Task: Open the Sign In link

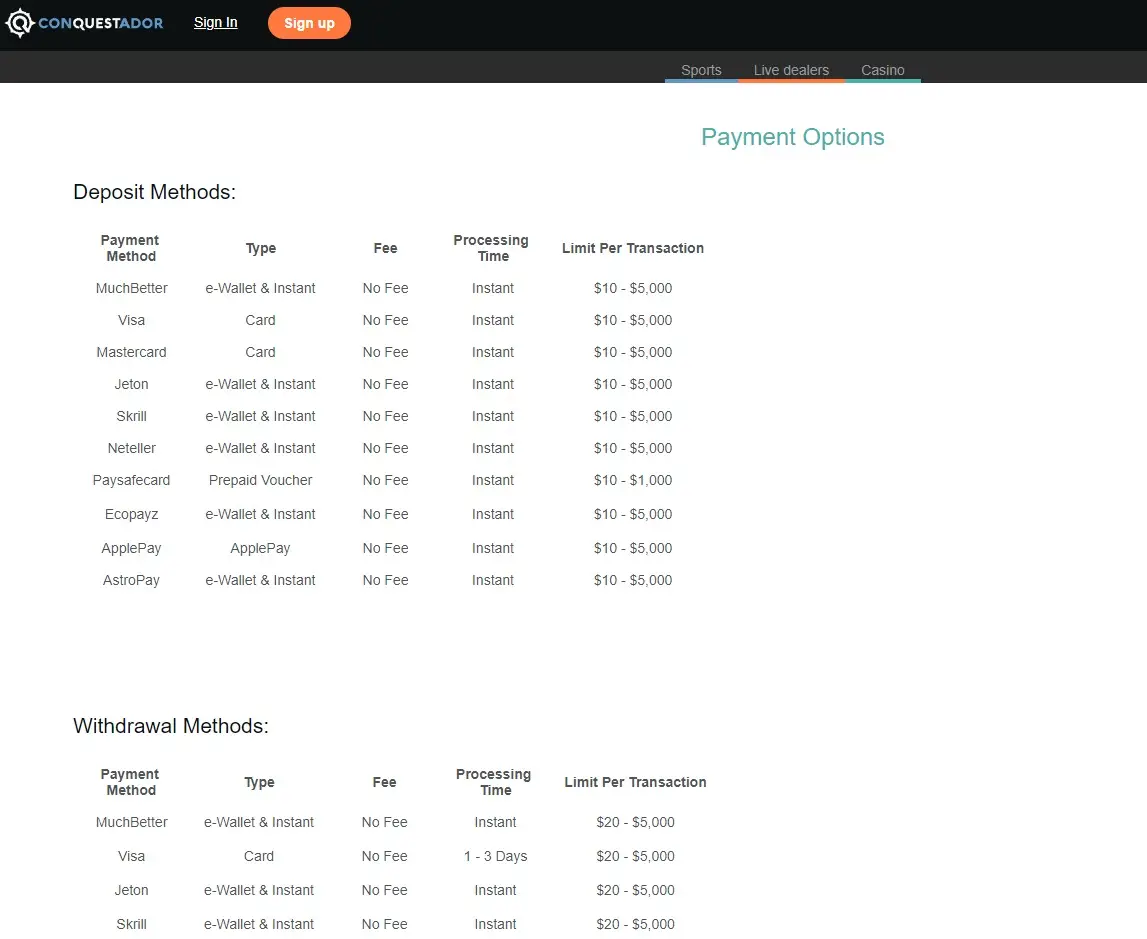Action: pyautogui.click(x=215, y=23)
